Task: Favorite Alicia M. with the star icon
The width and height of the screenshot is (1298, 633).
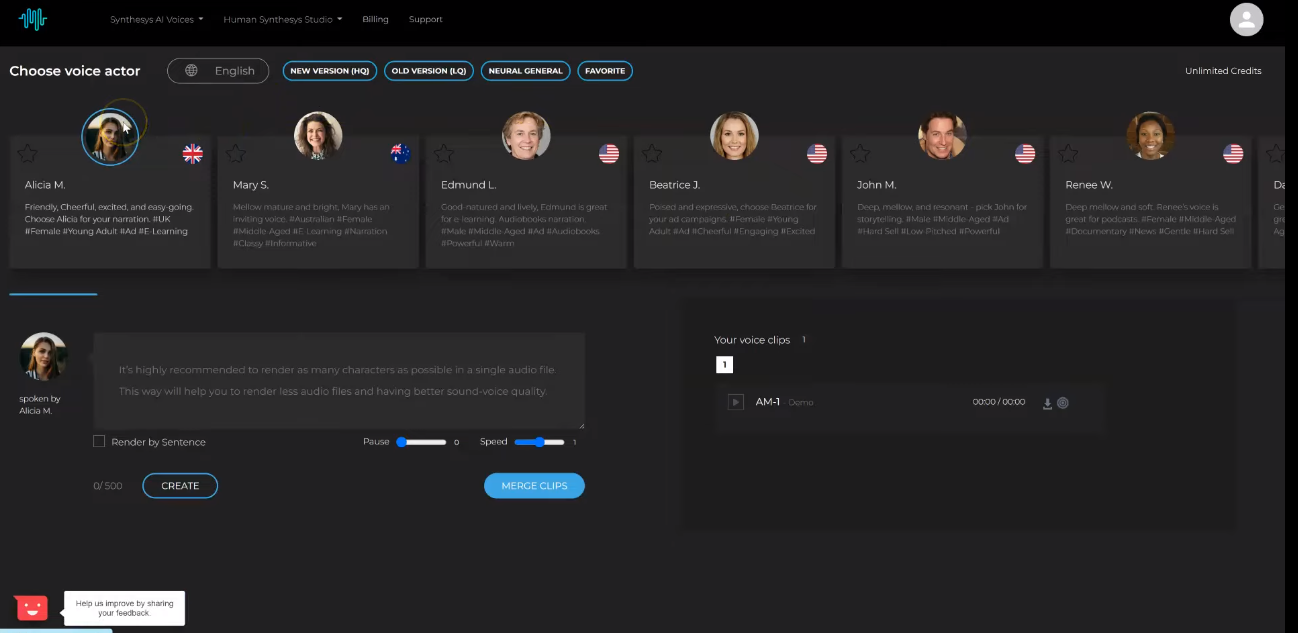Action: coord(28,153)
